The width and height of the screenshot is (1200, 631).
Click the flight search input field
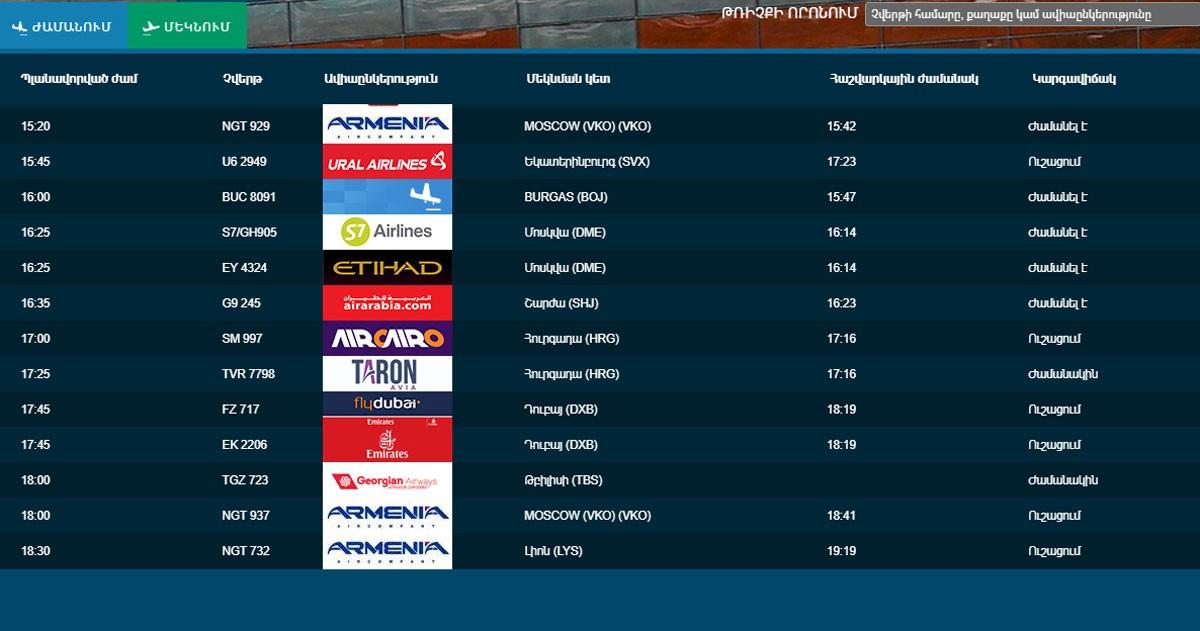click(1031, 13)
